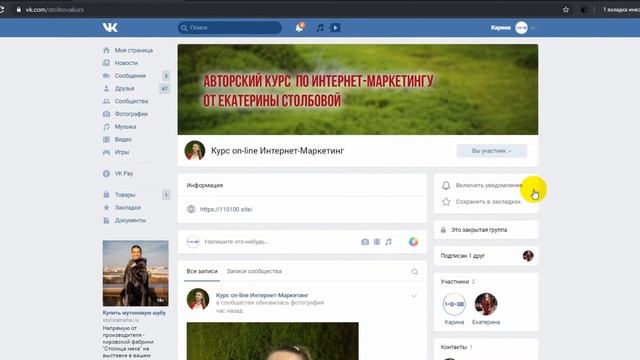Viewport: 640px width, 360px height.
Task: Switch to the Записи сообщества tab
Action: (x=254, y=271)
